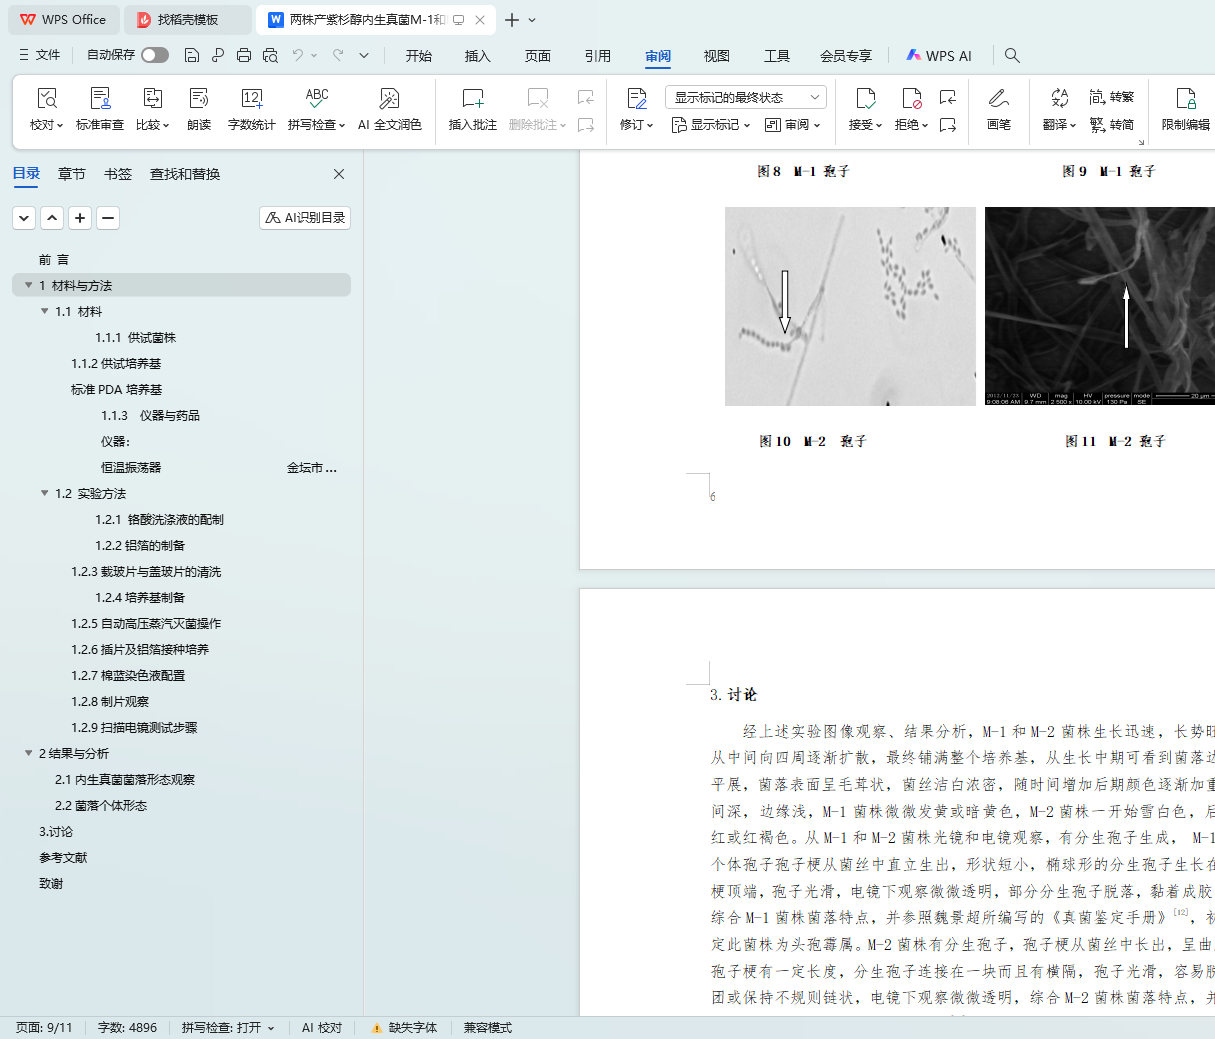Click the 图10 microscope image in document
Screen dimensions: 1215x1039
[x=850, y=306]
